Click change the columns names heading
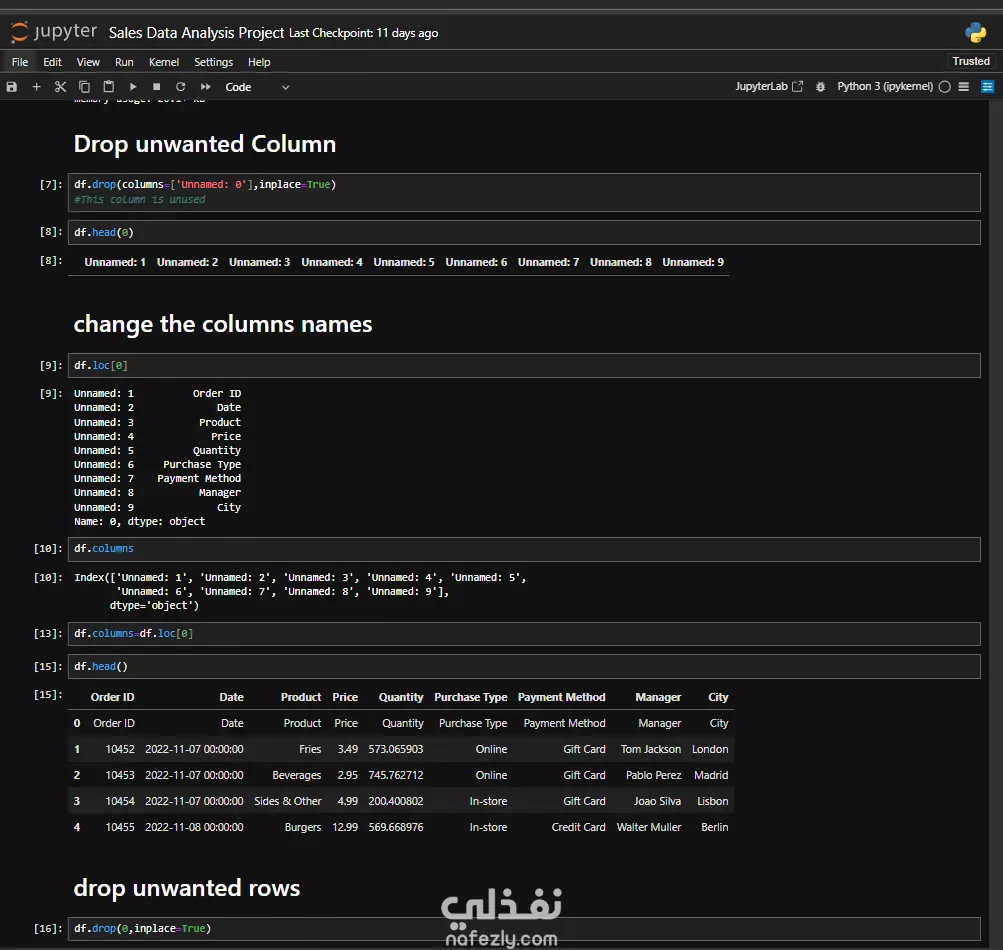This screenshot has width=1003, height=950. [223, 324]
